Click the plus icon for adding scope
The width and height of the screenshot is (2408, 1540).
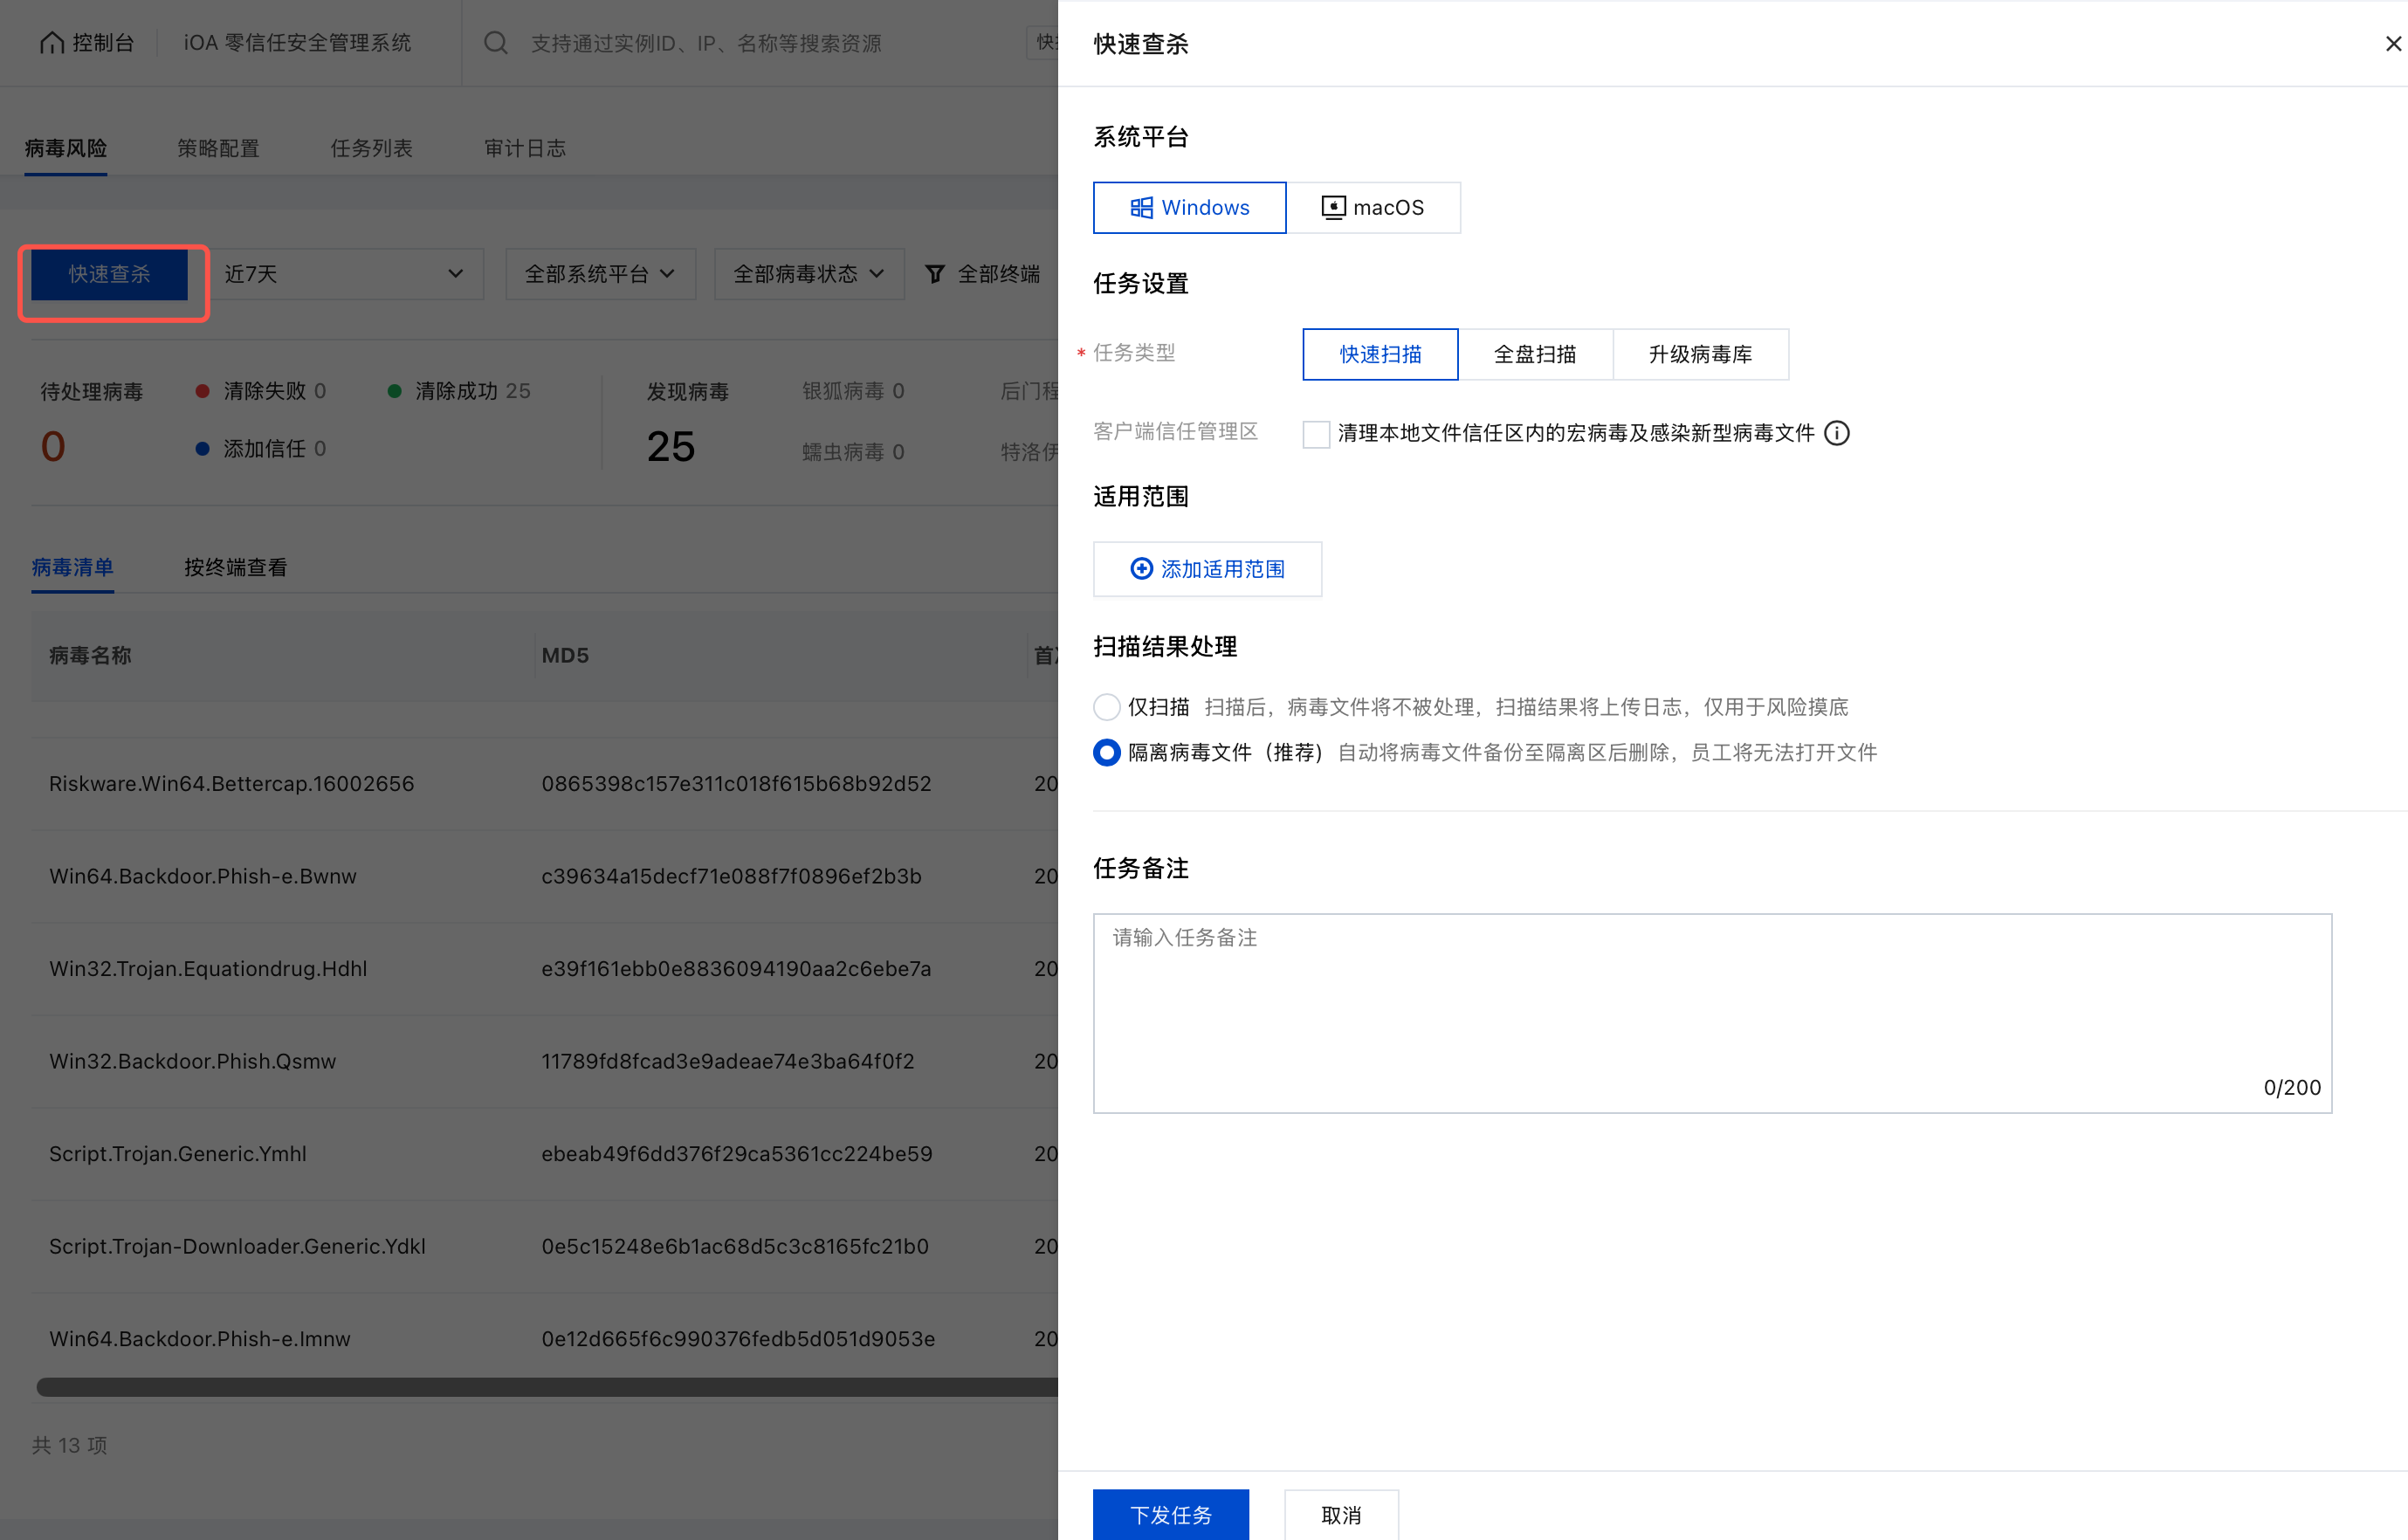point(1141,569)
